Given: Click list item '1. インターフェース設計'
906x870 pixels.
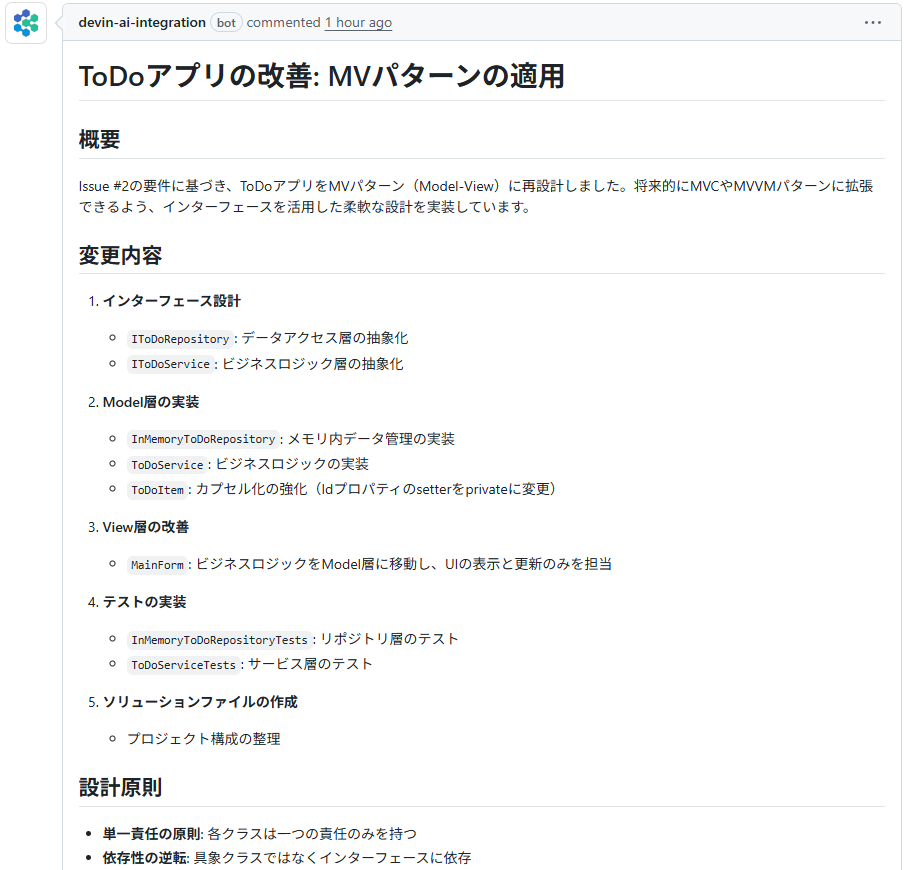Looking at the screenshot, I should point(164,301).
